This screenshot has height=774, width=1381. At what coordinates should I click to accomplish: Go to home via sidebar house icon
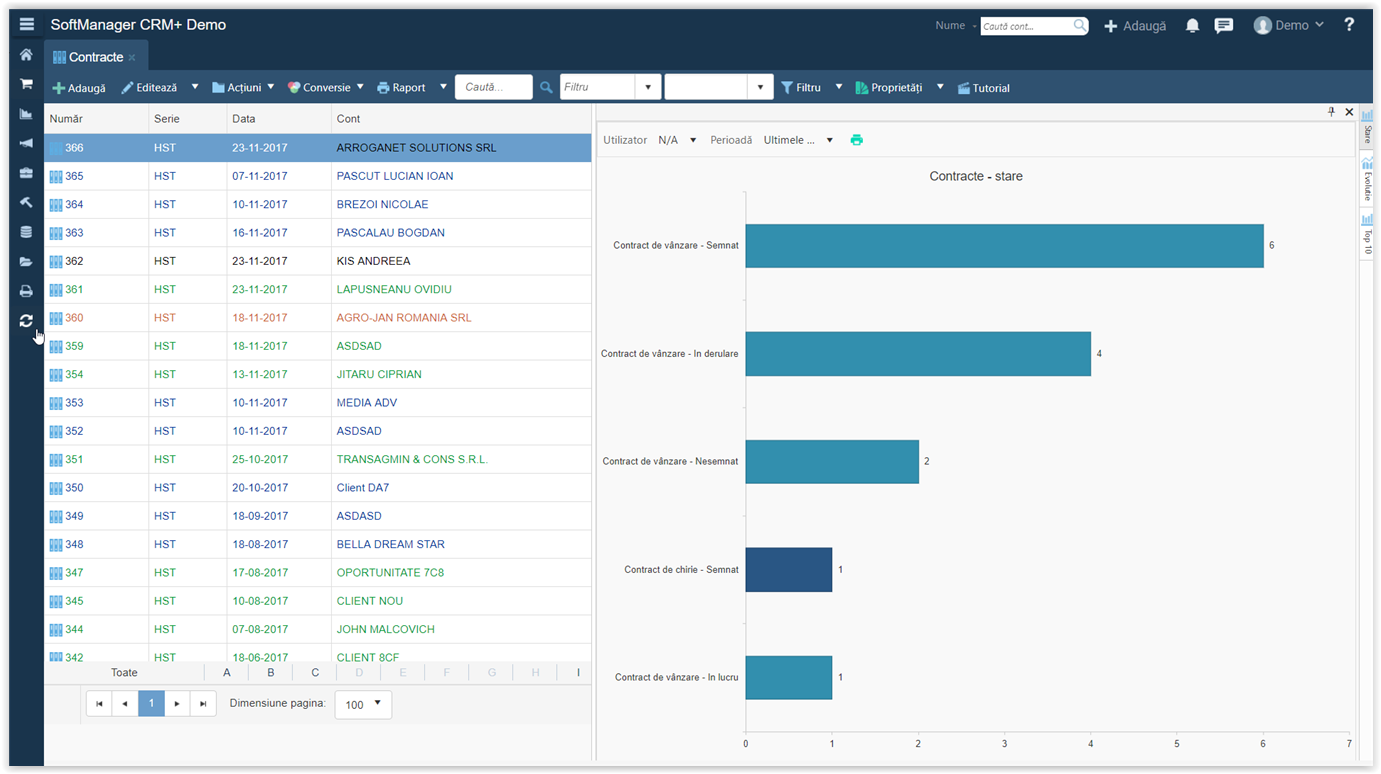coord(26,55)
